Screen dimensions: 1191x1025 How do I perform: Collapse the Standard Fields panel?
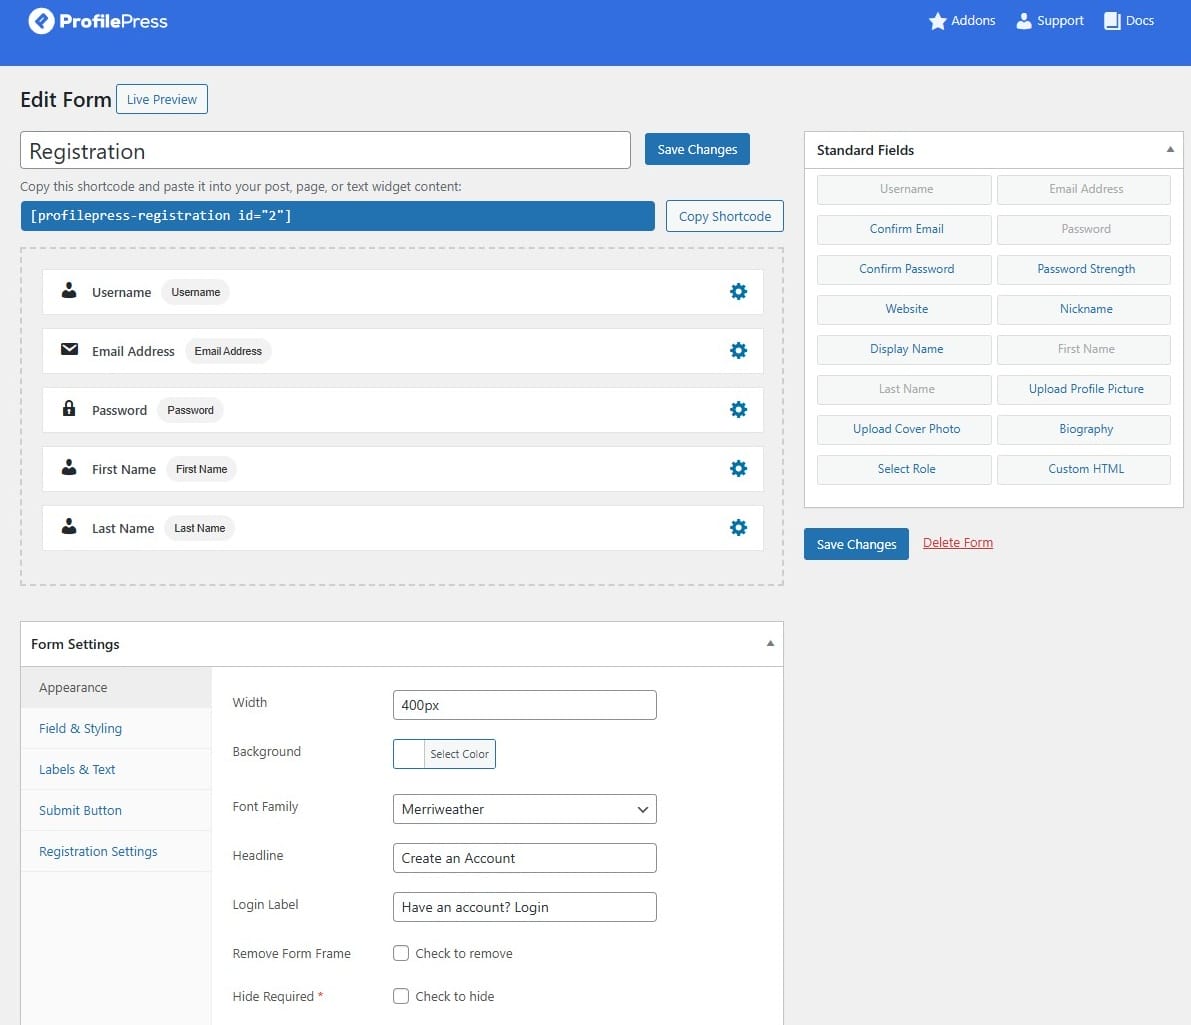coord(1170,150)
